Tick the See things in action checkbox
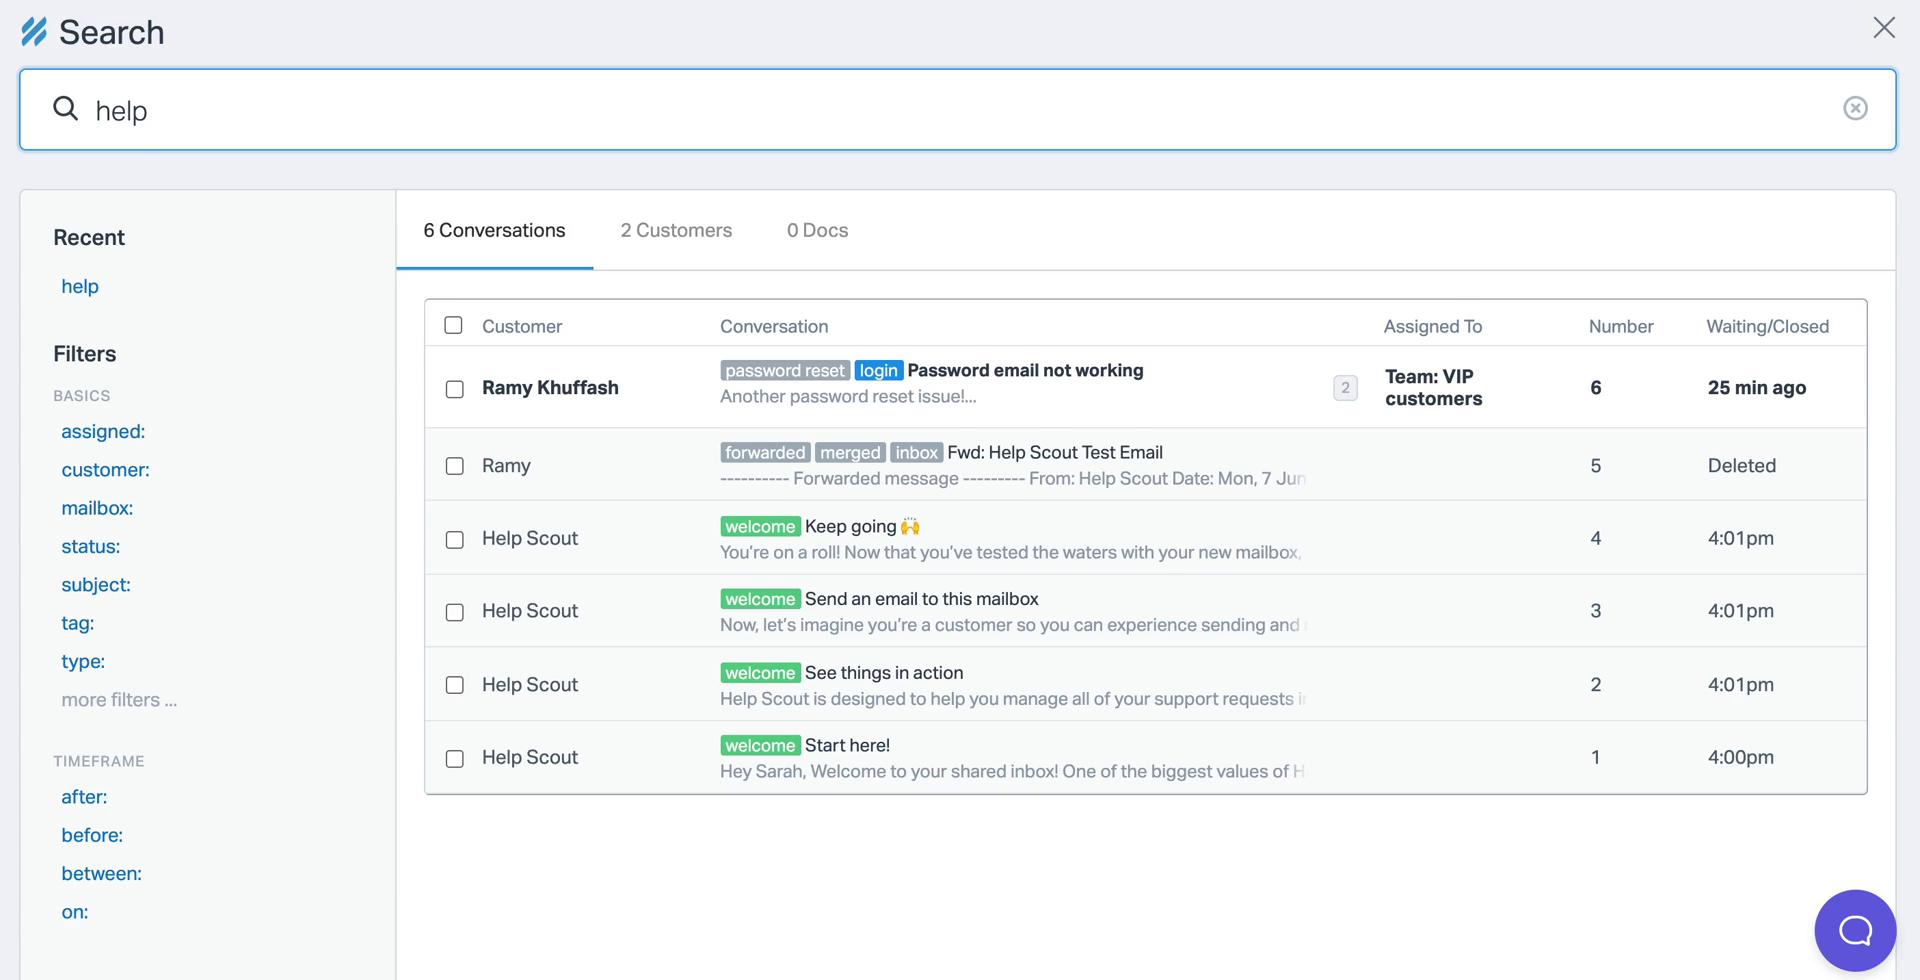The width and height of the screenshot is (1920, 980). (454, 685)
